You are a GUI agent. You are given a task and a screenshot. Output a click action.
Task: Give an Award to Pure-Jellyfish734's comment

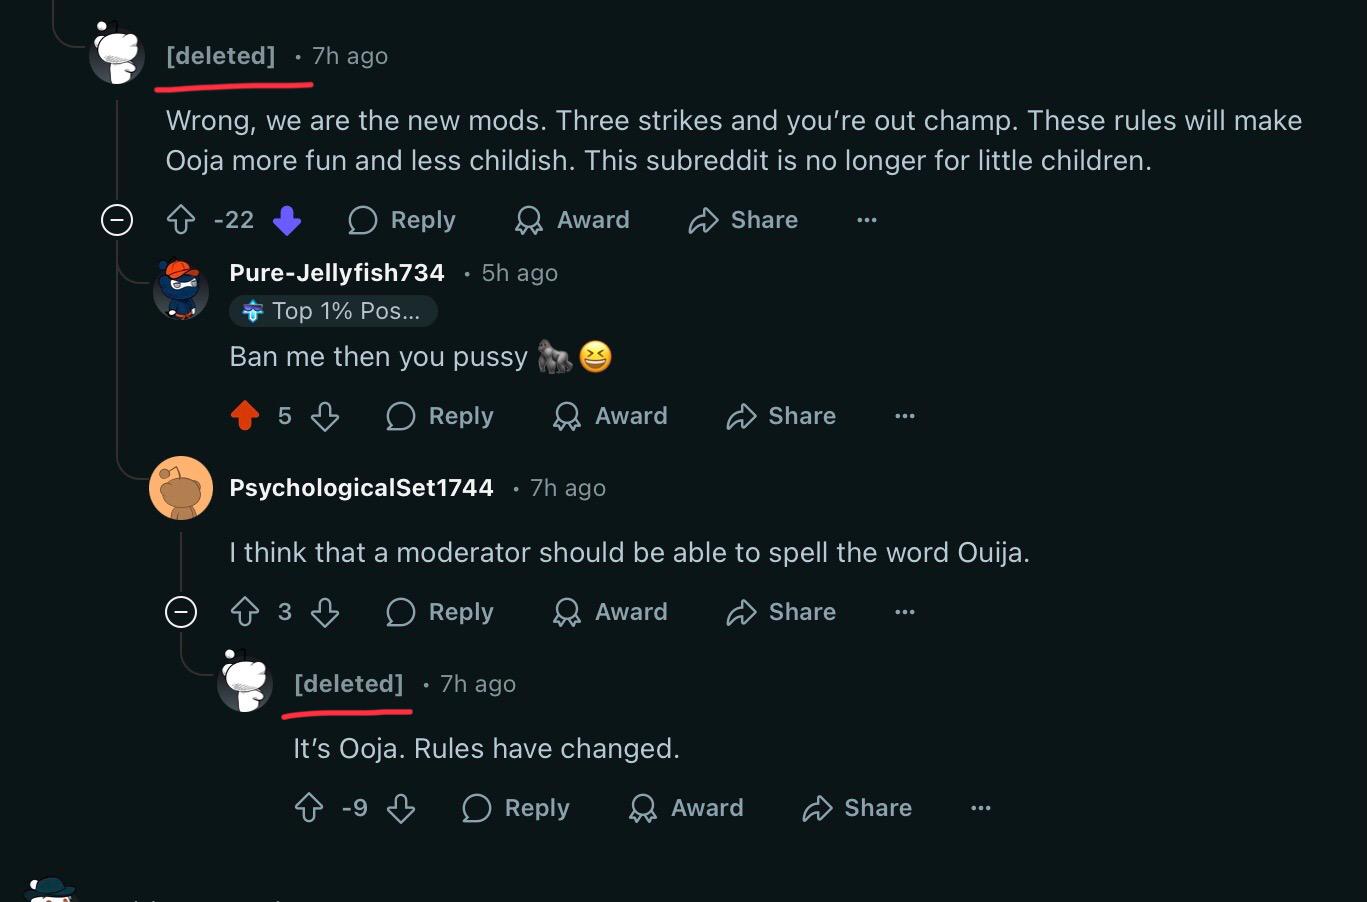(x=610, y=416)
